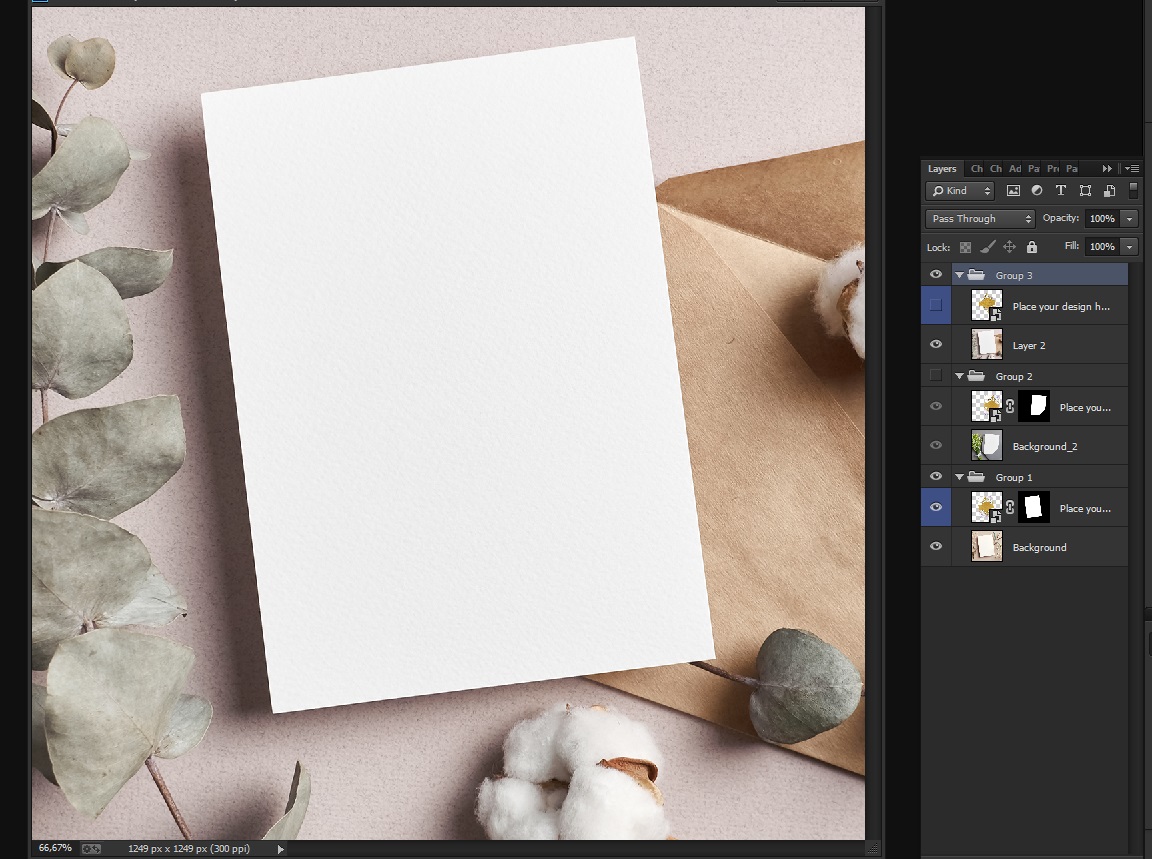Click the lock all padlock icon
The height and width of the screenshot is (859, 1152).
tap(1032, 248)
